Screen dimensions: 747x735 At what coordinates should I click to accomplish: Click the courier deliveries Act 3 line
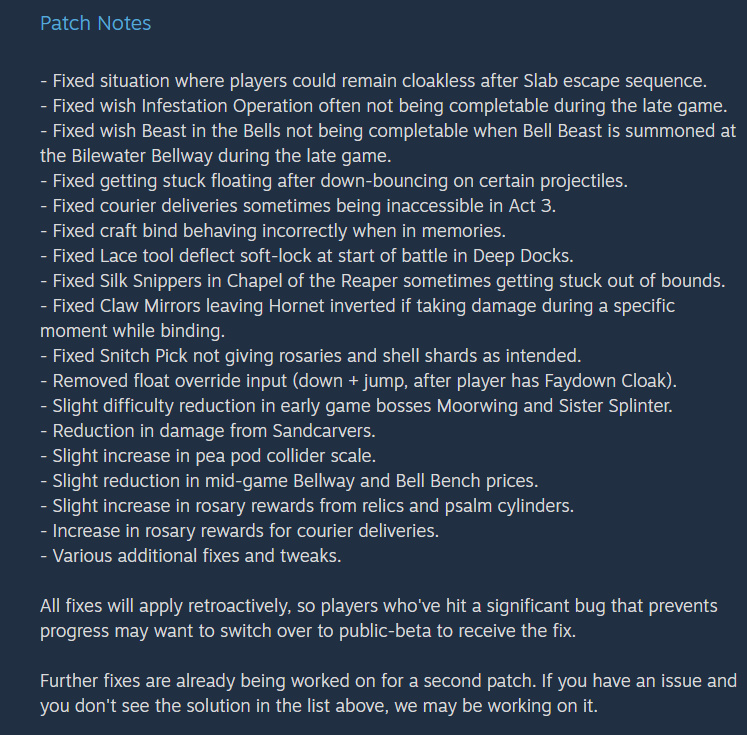click(298, 206)
